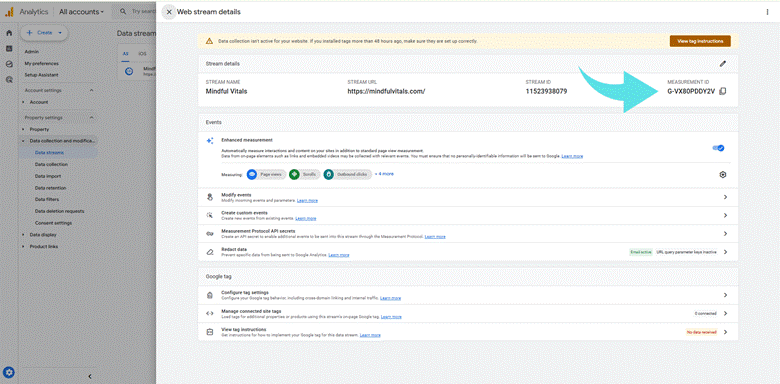The height and width of the screenshot is (384, 780).
Task: Copy the Measurement ID
Action: point(723,91)
